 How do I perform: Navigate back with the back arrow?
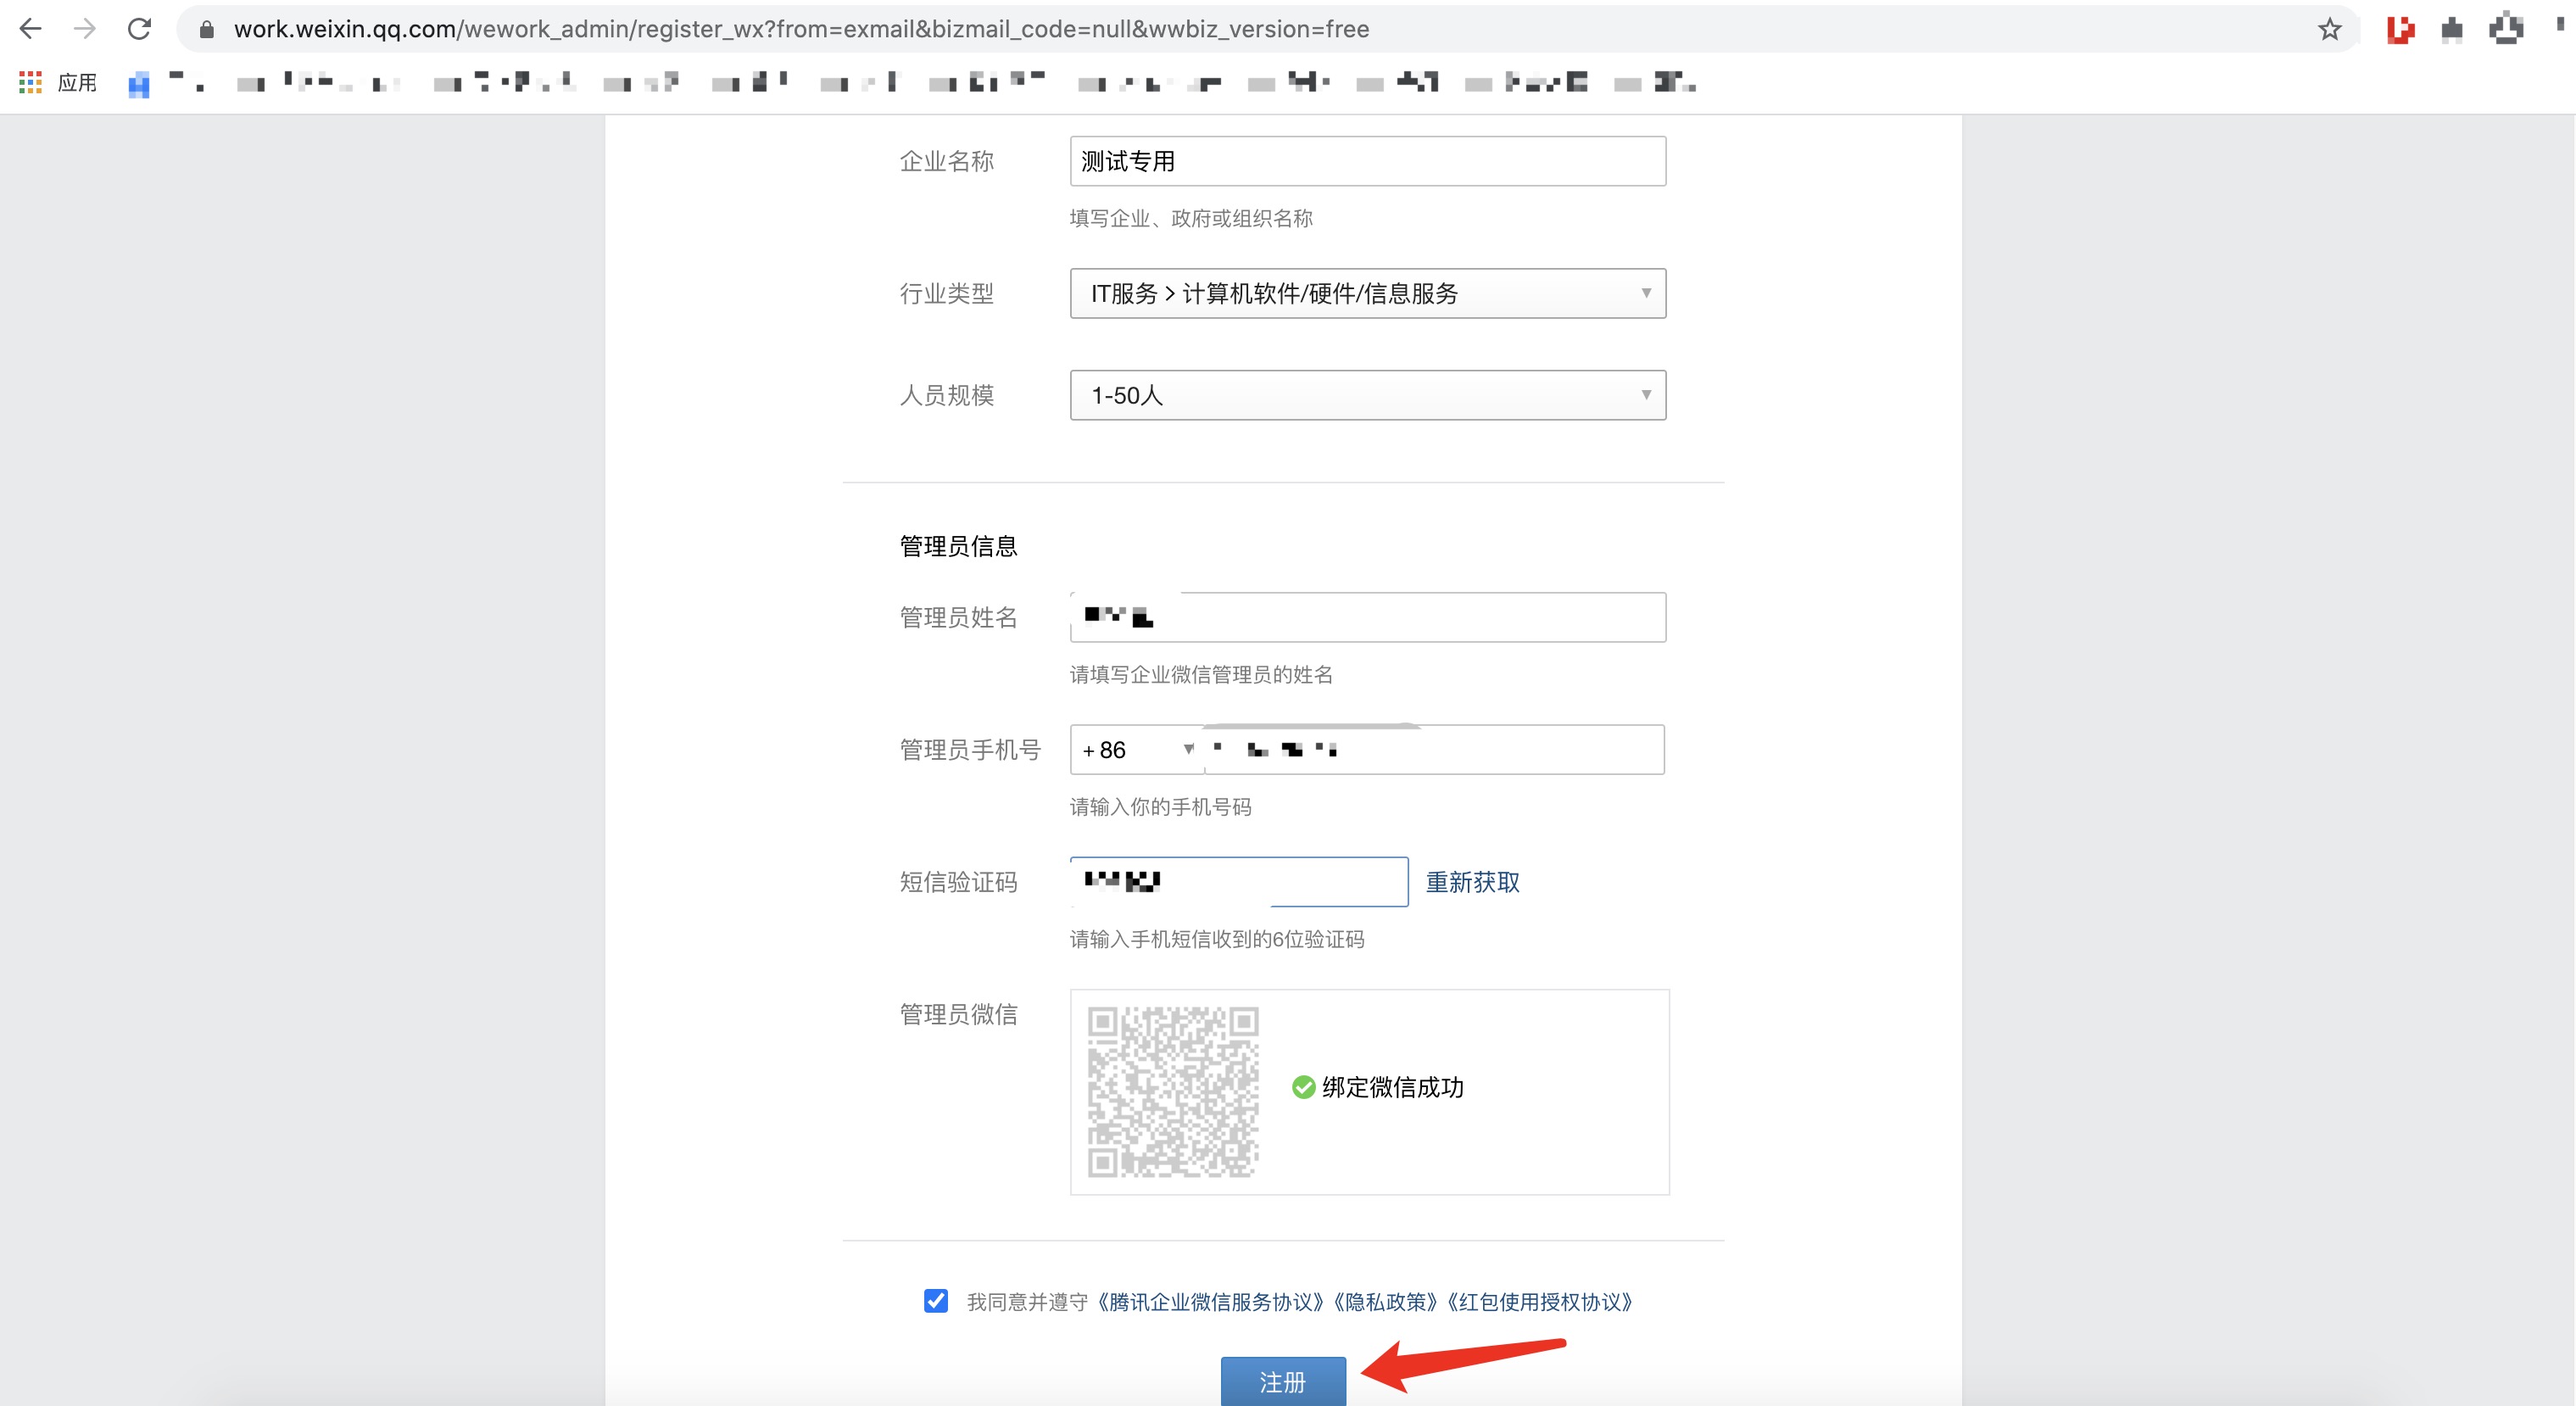(31, 28)
